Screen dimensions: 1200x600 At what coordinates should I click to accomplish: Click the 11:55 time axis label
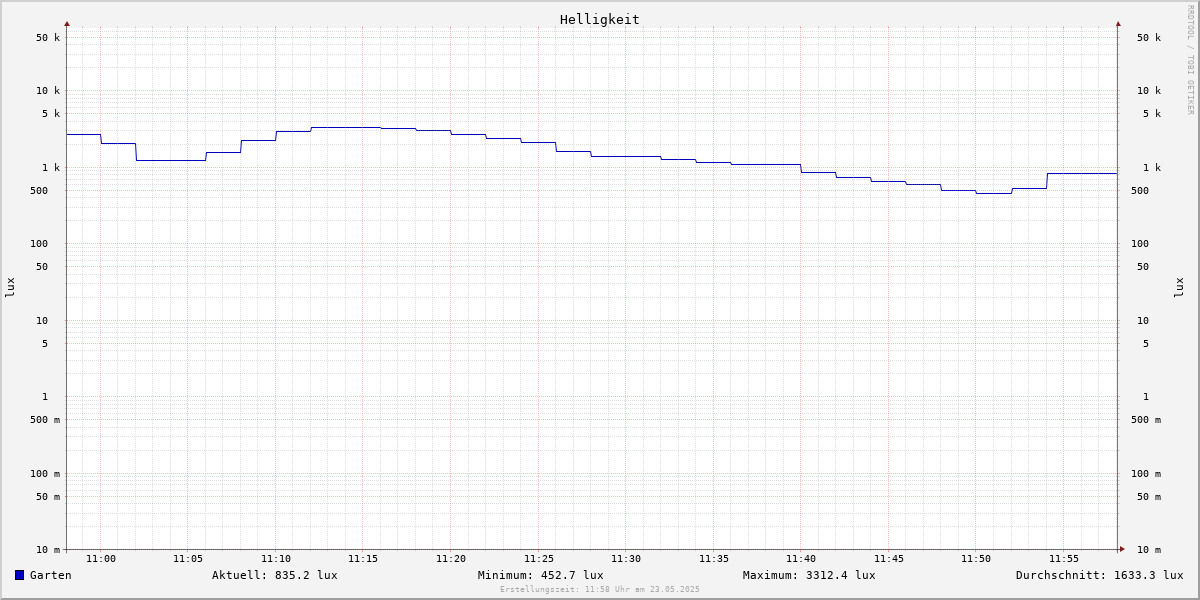click(x=1064, y=559)
